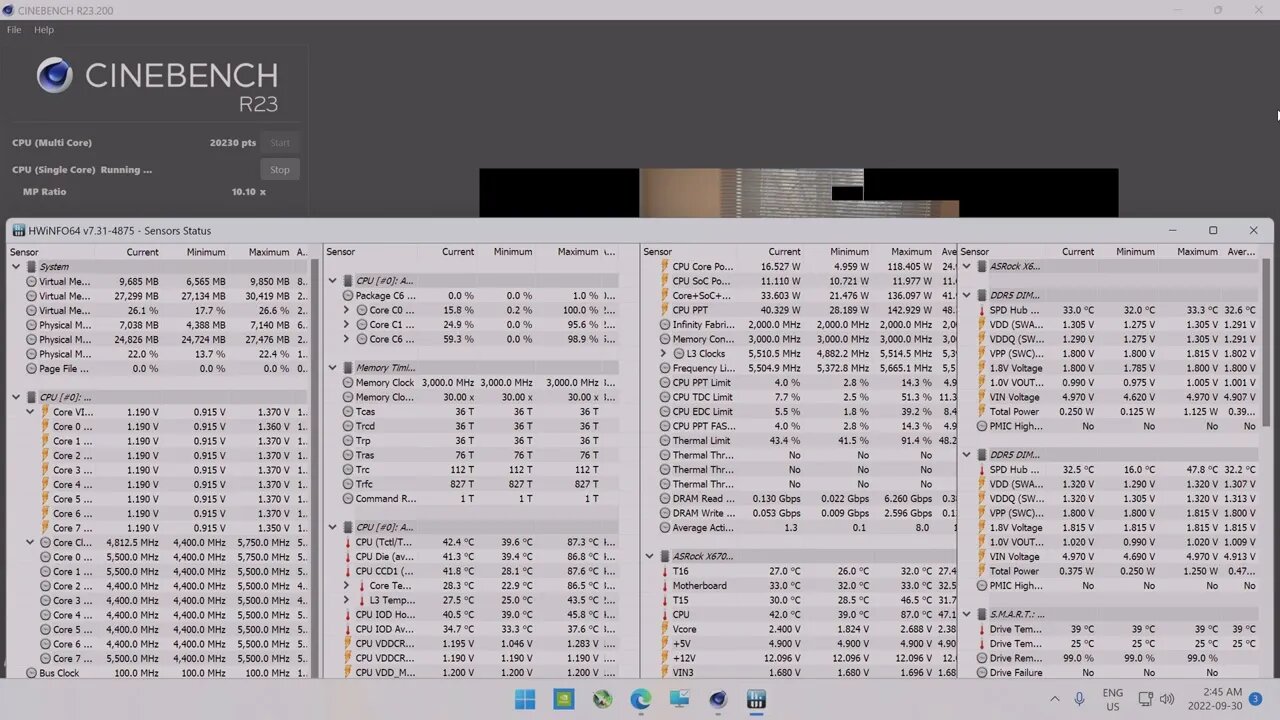This screenshot has height=720, width=1280.
Task: Click the System group chip icon
Action: pos(31,267)
